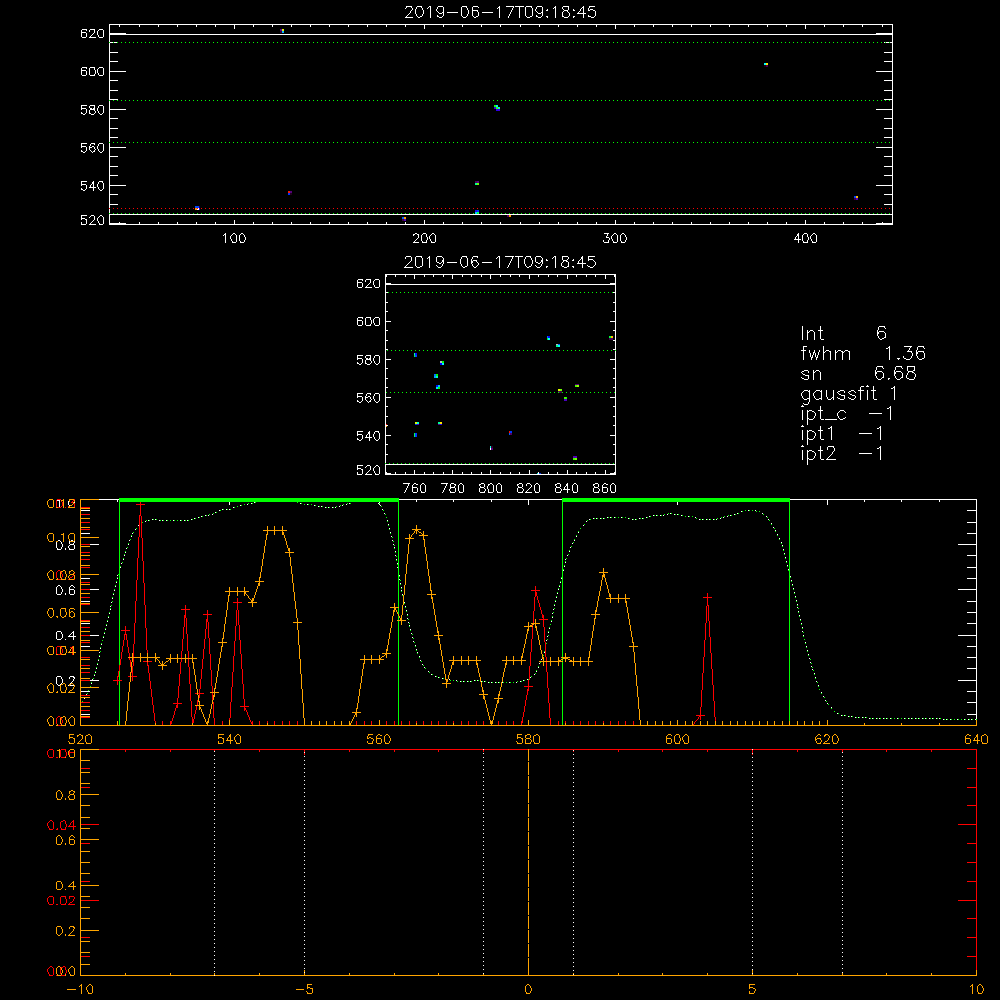Viewport: 1000px width, 1000px height.
Task: Click x-axis label '10' of the bottom plot
Action: (976, 989)
